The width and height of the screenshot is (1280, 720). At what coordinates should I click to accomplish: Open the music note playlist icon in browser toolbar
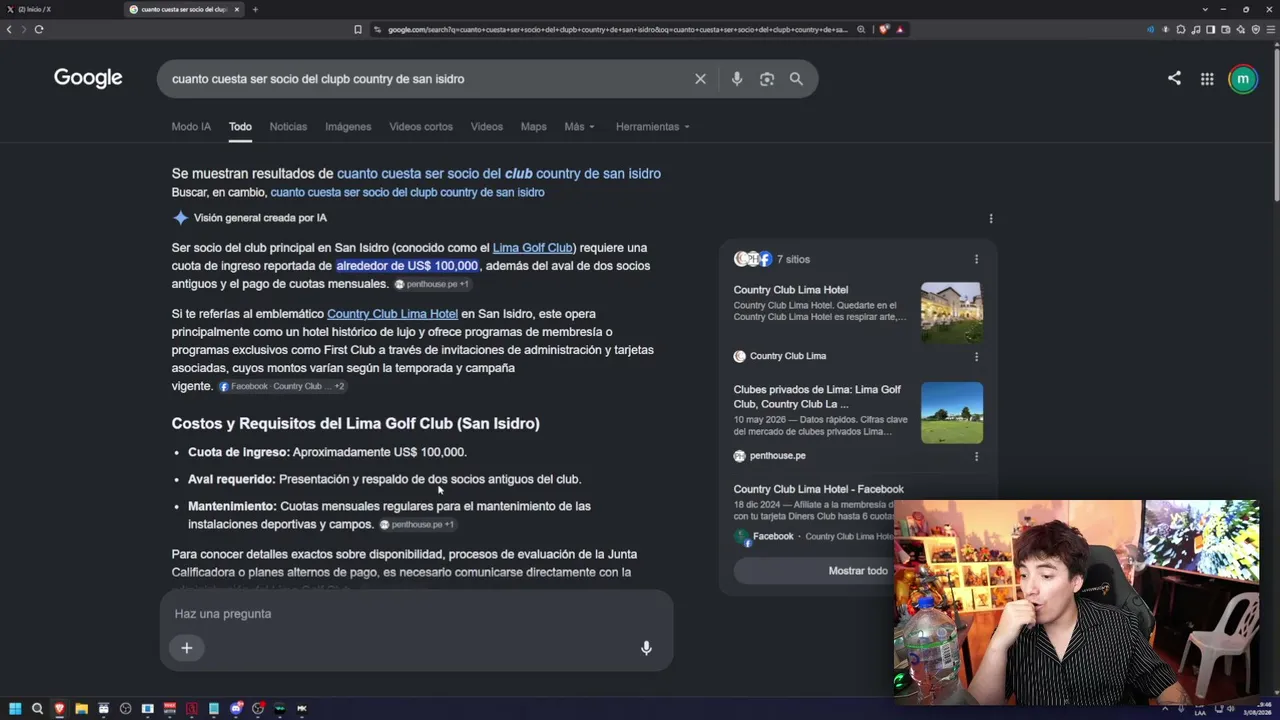(1196, 29)
